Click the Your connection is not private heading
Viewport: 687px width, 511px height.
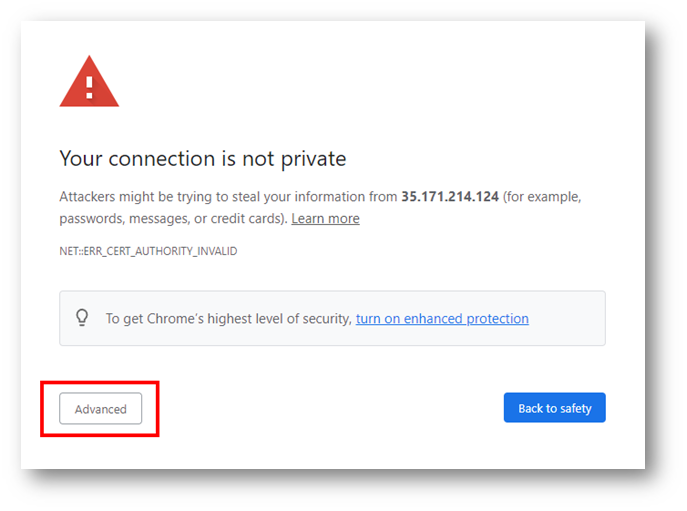(x=203, y=159)
